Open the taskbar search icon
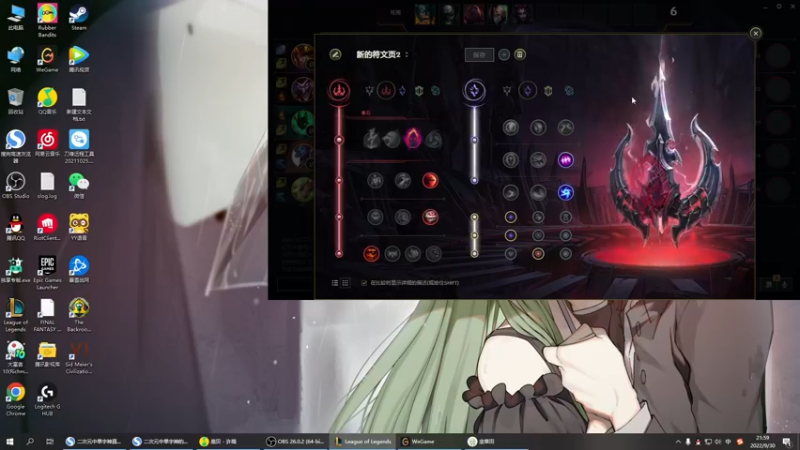The height and width of the screenshot is (450, 800). (30, 441)
